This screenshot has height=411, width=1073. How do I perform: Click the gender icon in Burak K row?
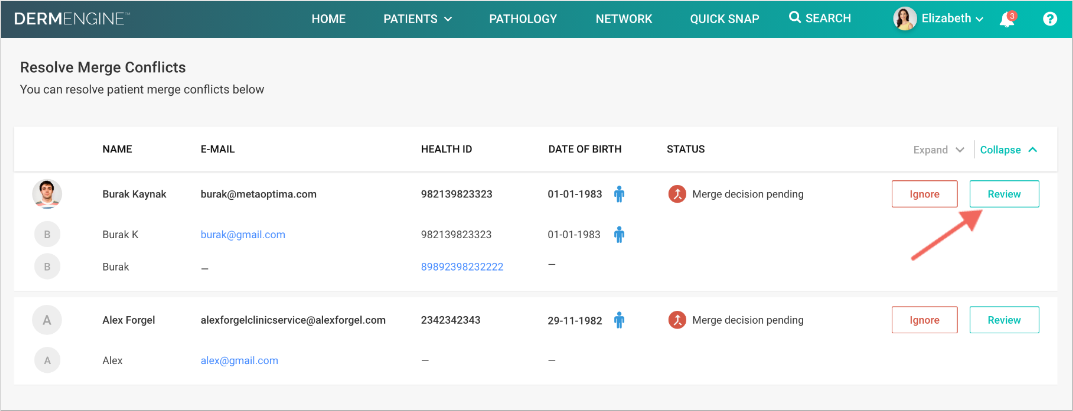[x=619, y=234]
